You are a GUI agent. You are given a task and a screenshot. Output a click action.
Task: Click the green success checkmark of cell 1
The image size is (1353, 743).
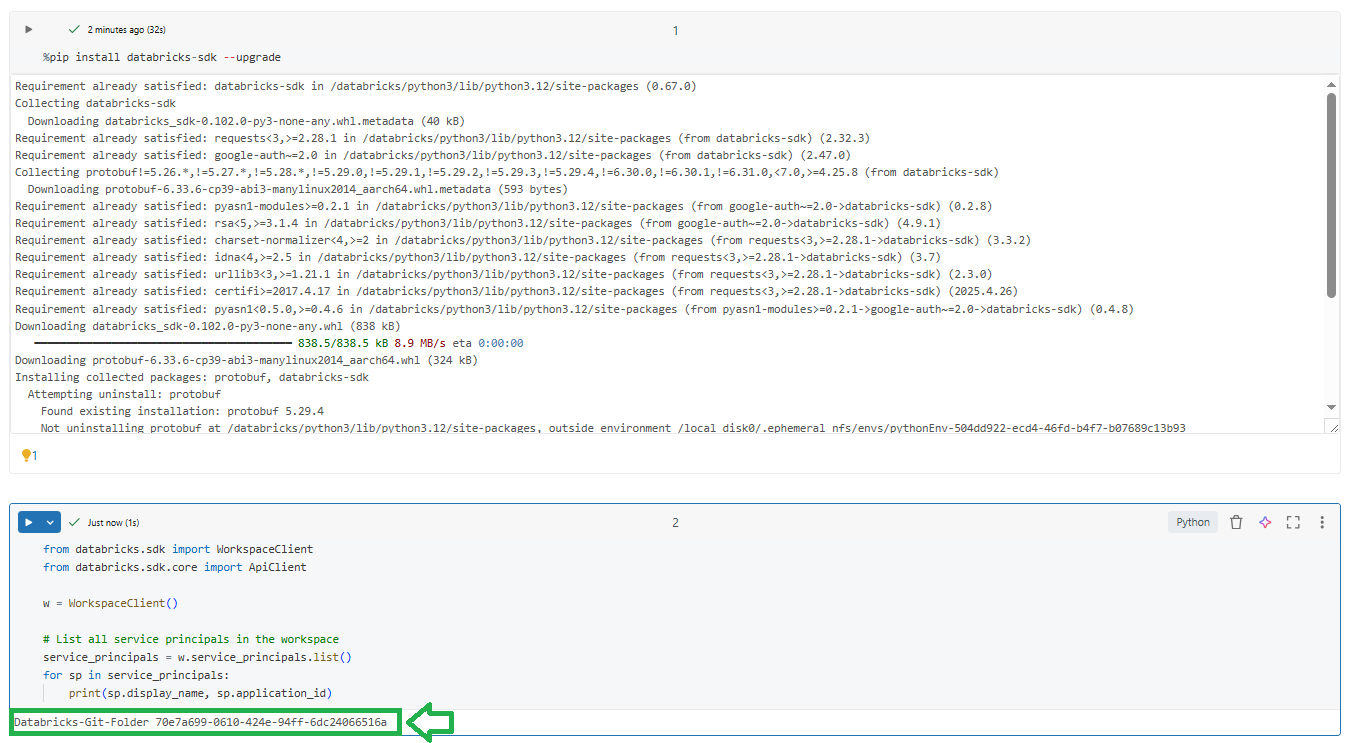pyautogui.click(x=74, y=30)
